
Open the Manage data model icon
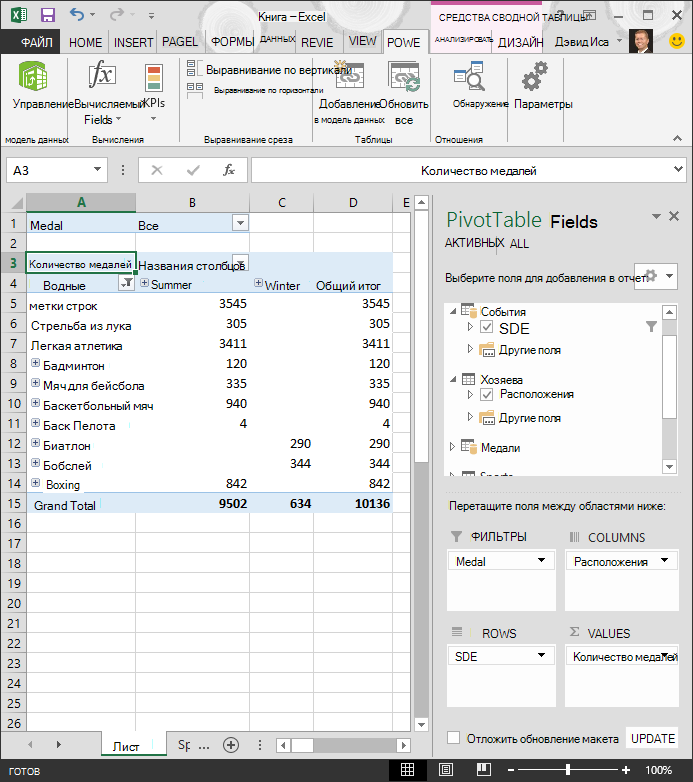pos(33,76)
